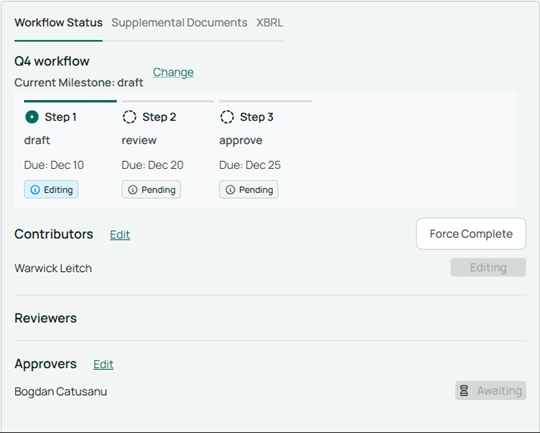Screen dimensions: 540x433
Task: Click the Editing status for Warwick Leitch
Action: pos(488,267)
